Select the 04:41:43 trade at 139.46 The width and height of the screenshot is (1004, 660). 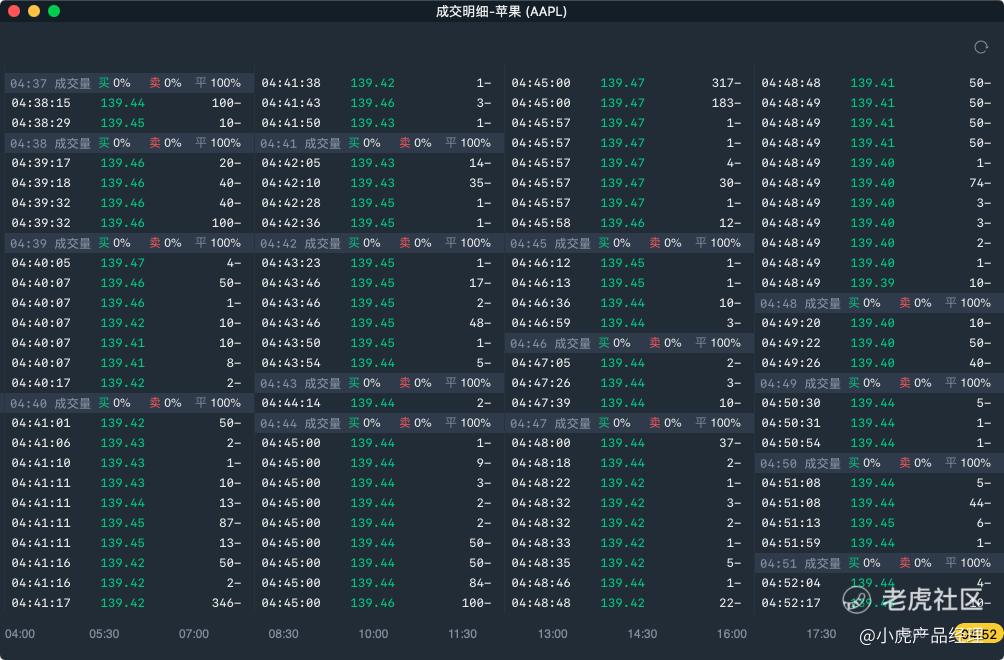pyautogui.click(x=379, y=103)
